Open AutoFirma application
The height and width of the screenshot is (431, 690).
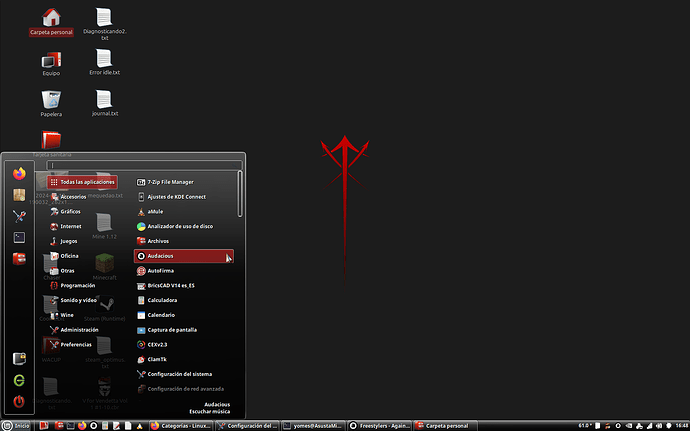tap(184, 271)
